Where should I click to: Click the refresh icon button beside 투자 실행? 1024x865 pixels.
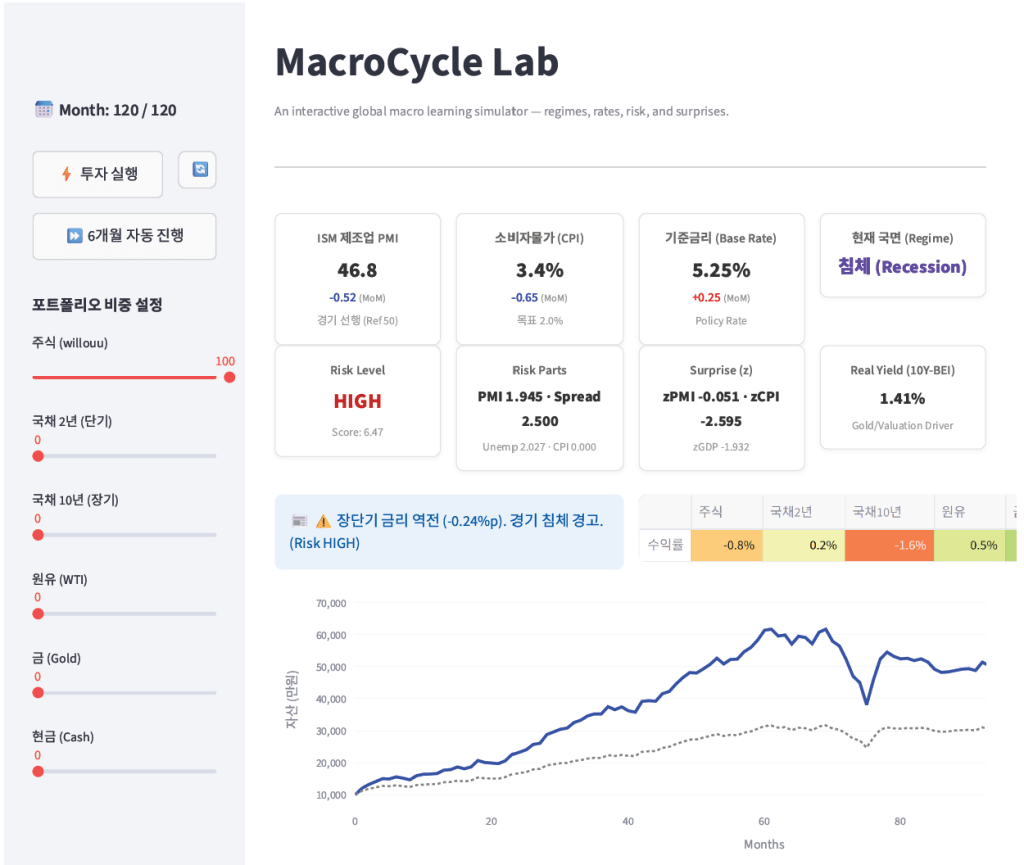coord(197,170)
